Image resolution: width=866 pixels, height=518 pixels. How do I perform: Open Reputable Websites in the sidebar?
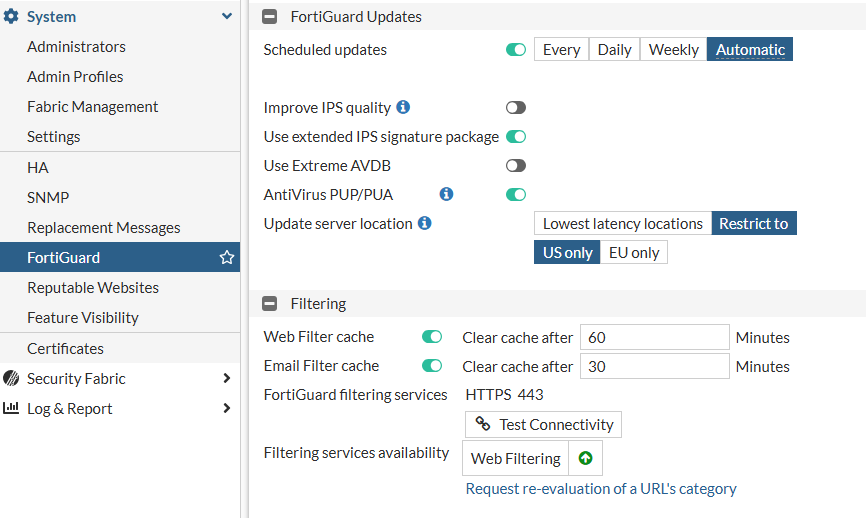pos(93,288)
